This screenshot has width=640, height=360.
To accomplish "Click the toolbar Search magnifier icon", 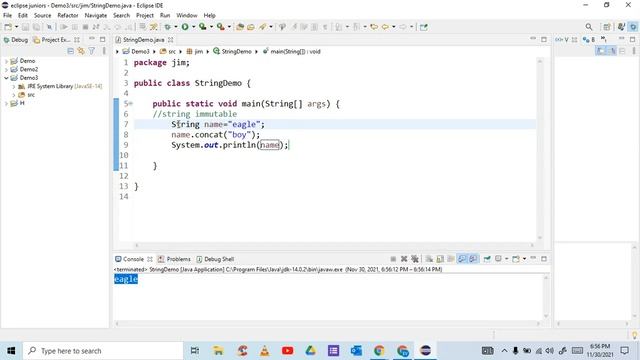I will (x=589, y=27).
